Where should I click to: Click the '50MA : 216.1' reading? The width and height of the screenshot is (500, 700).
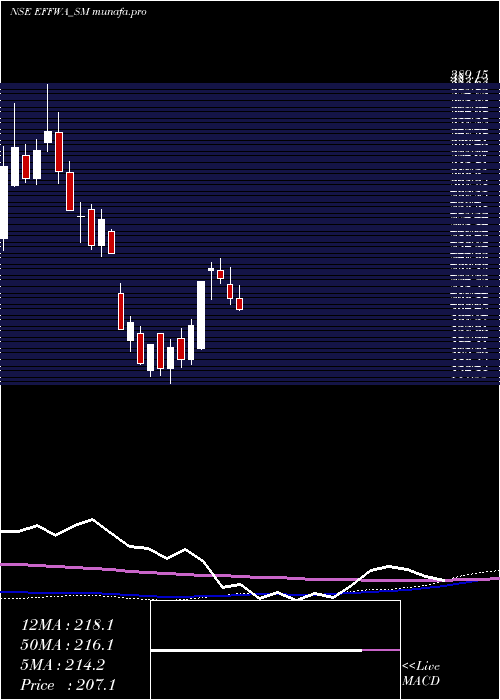click(x=67, y=645)
